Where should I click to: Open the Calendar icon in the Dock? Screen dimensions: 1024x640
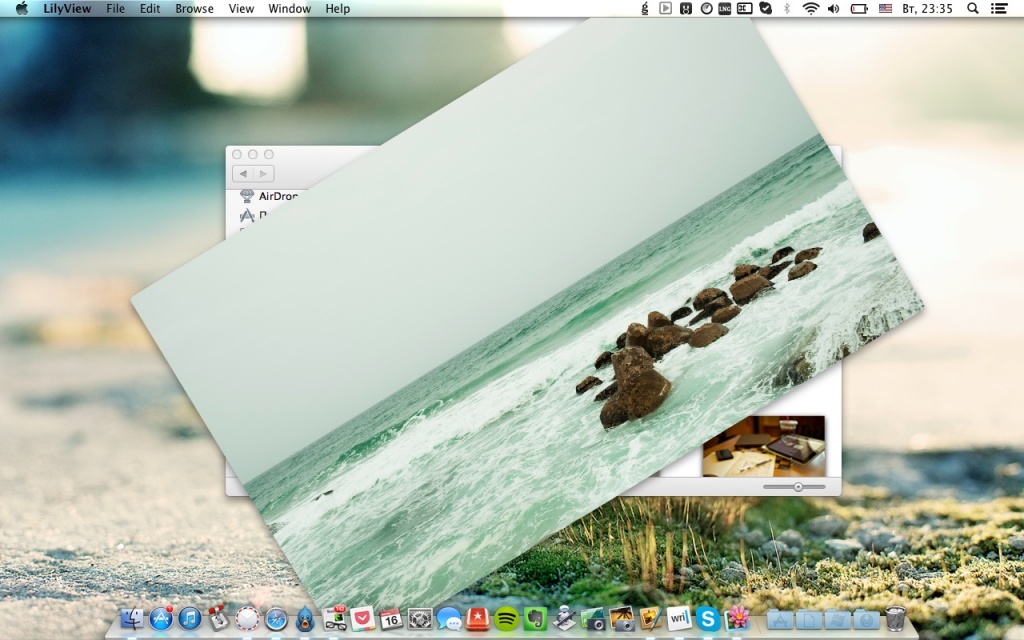click(391, 619)
